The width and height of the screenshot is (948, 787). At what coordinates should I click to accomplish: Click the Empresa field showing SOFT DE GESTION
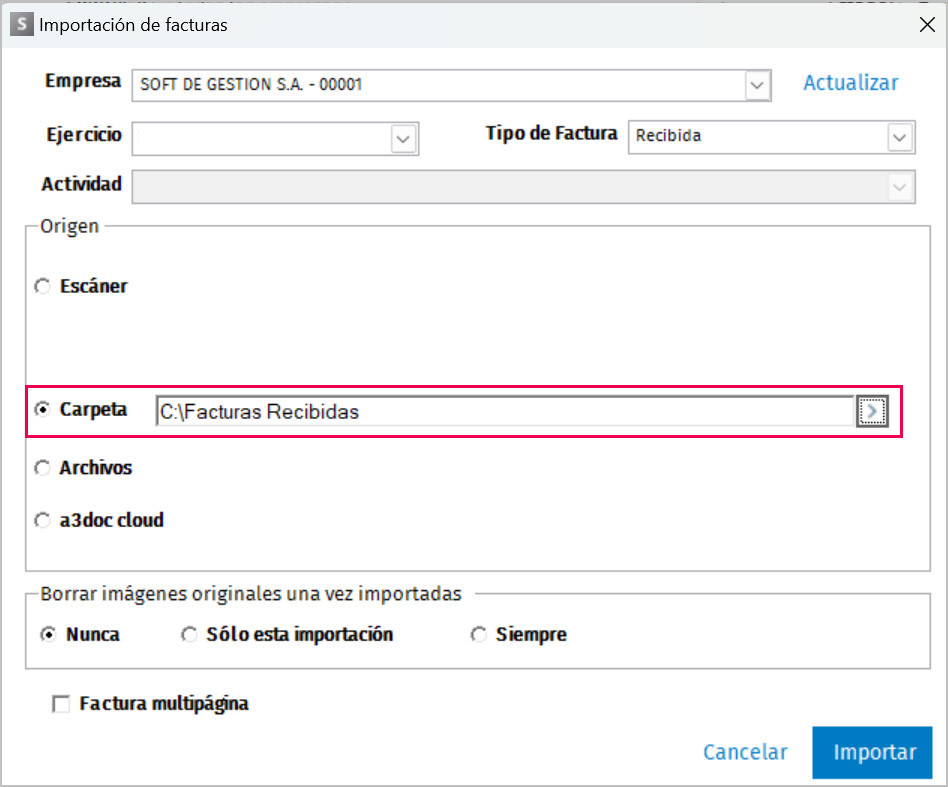[x=451, y=85]
